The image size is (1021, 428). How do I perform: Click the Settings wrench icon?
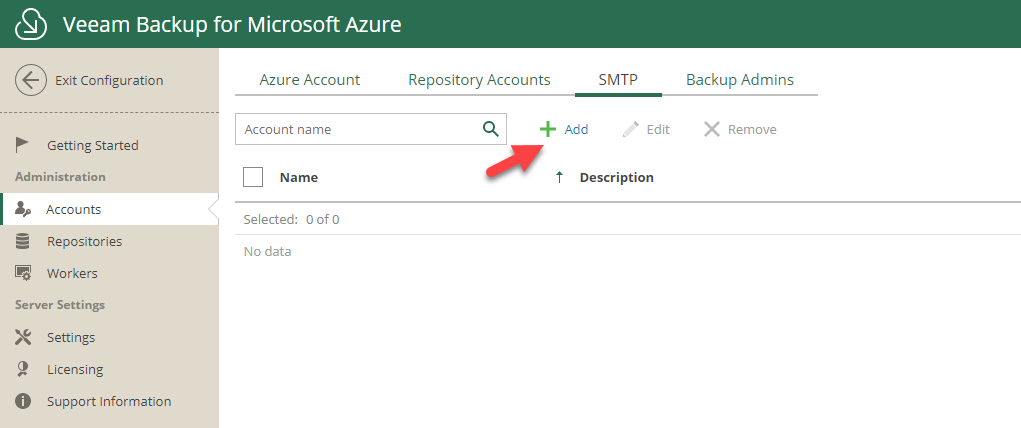click(24, 337)
